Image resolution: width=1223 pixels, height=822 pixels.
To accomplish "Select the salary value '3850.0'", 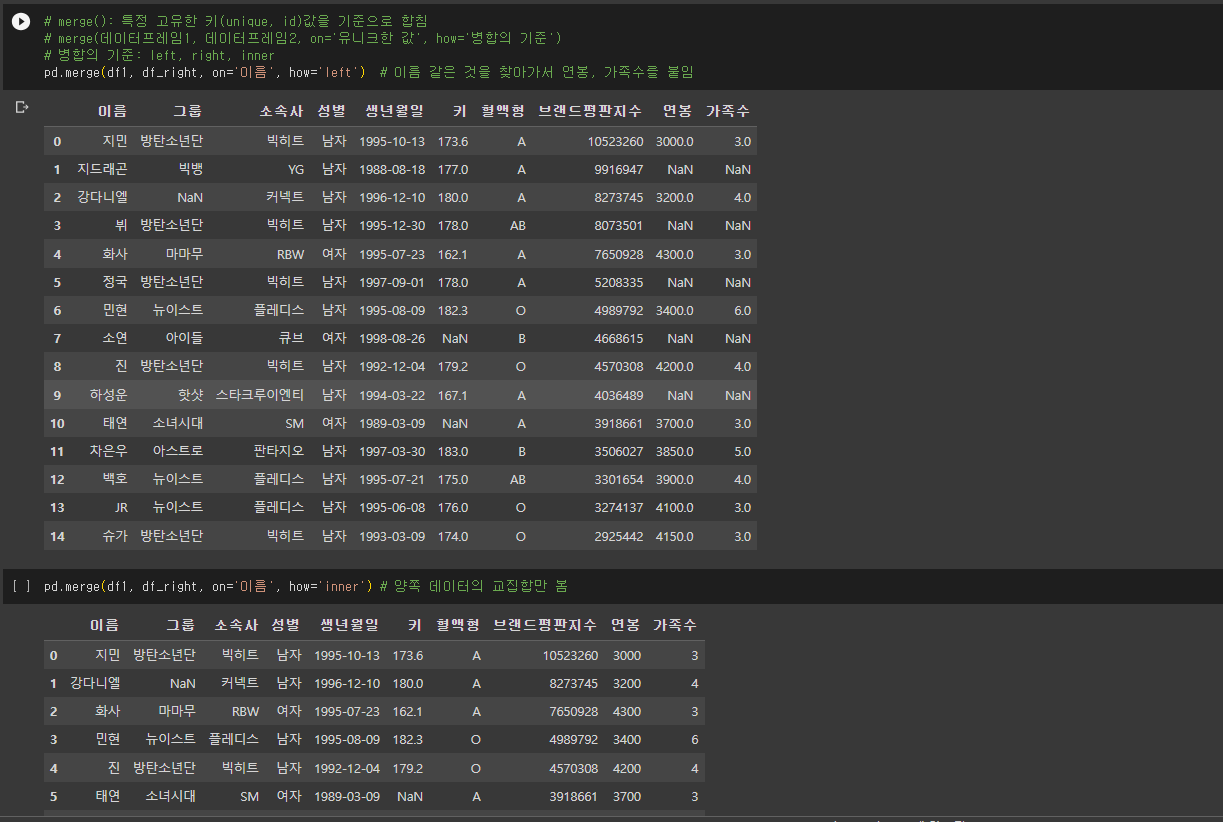I will 674,451.
